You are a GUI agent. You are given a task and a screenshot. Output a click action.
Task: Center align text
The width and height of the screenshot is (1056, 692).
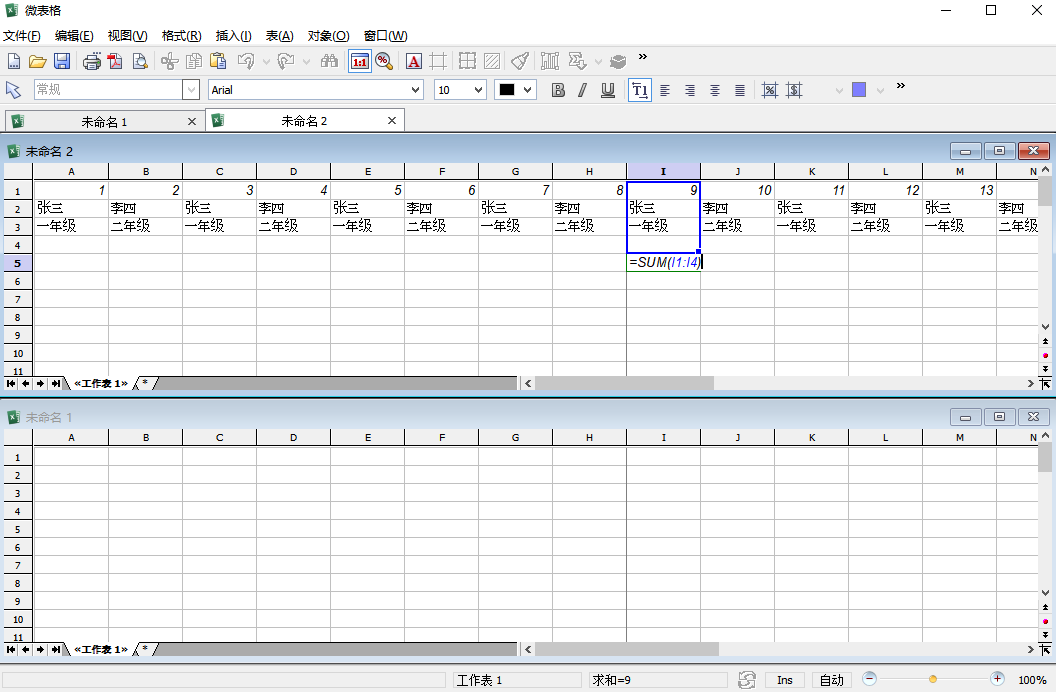(715, 90)
